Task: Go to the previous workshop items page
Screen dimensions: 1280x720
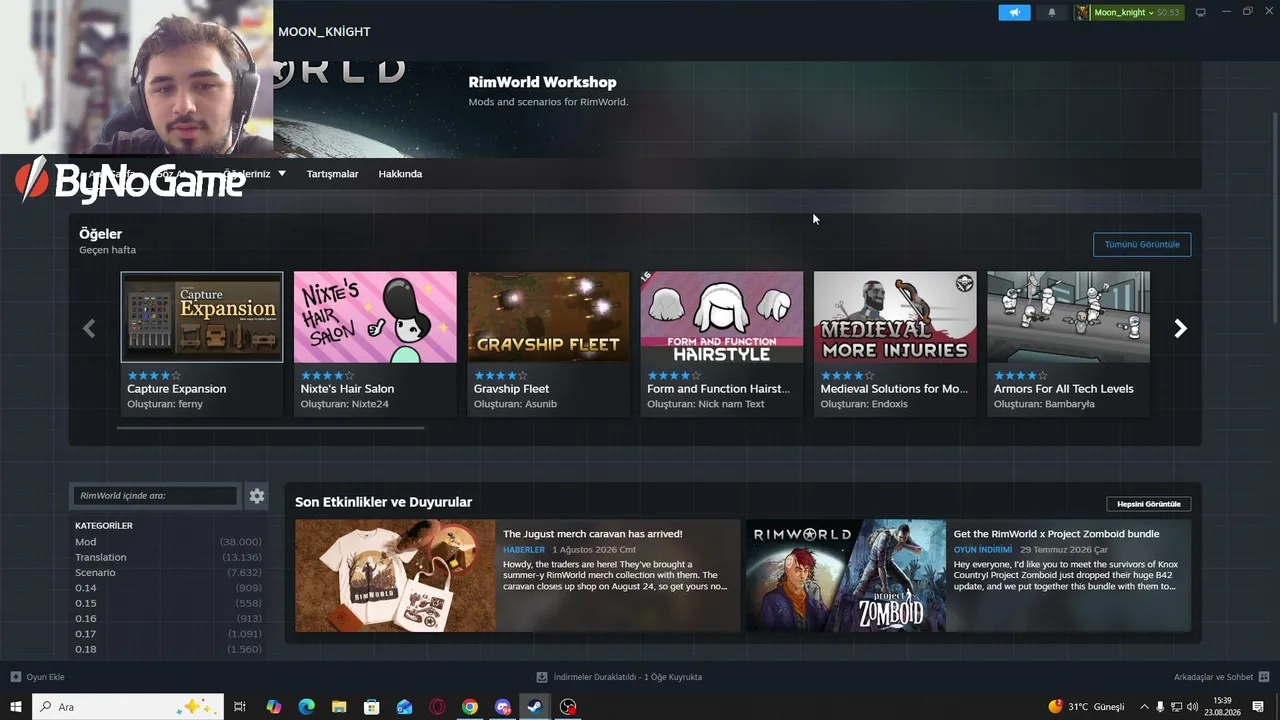Action: [x=89, y=328]
